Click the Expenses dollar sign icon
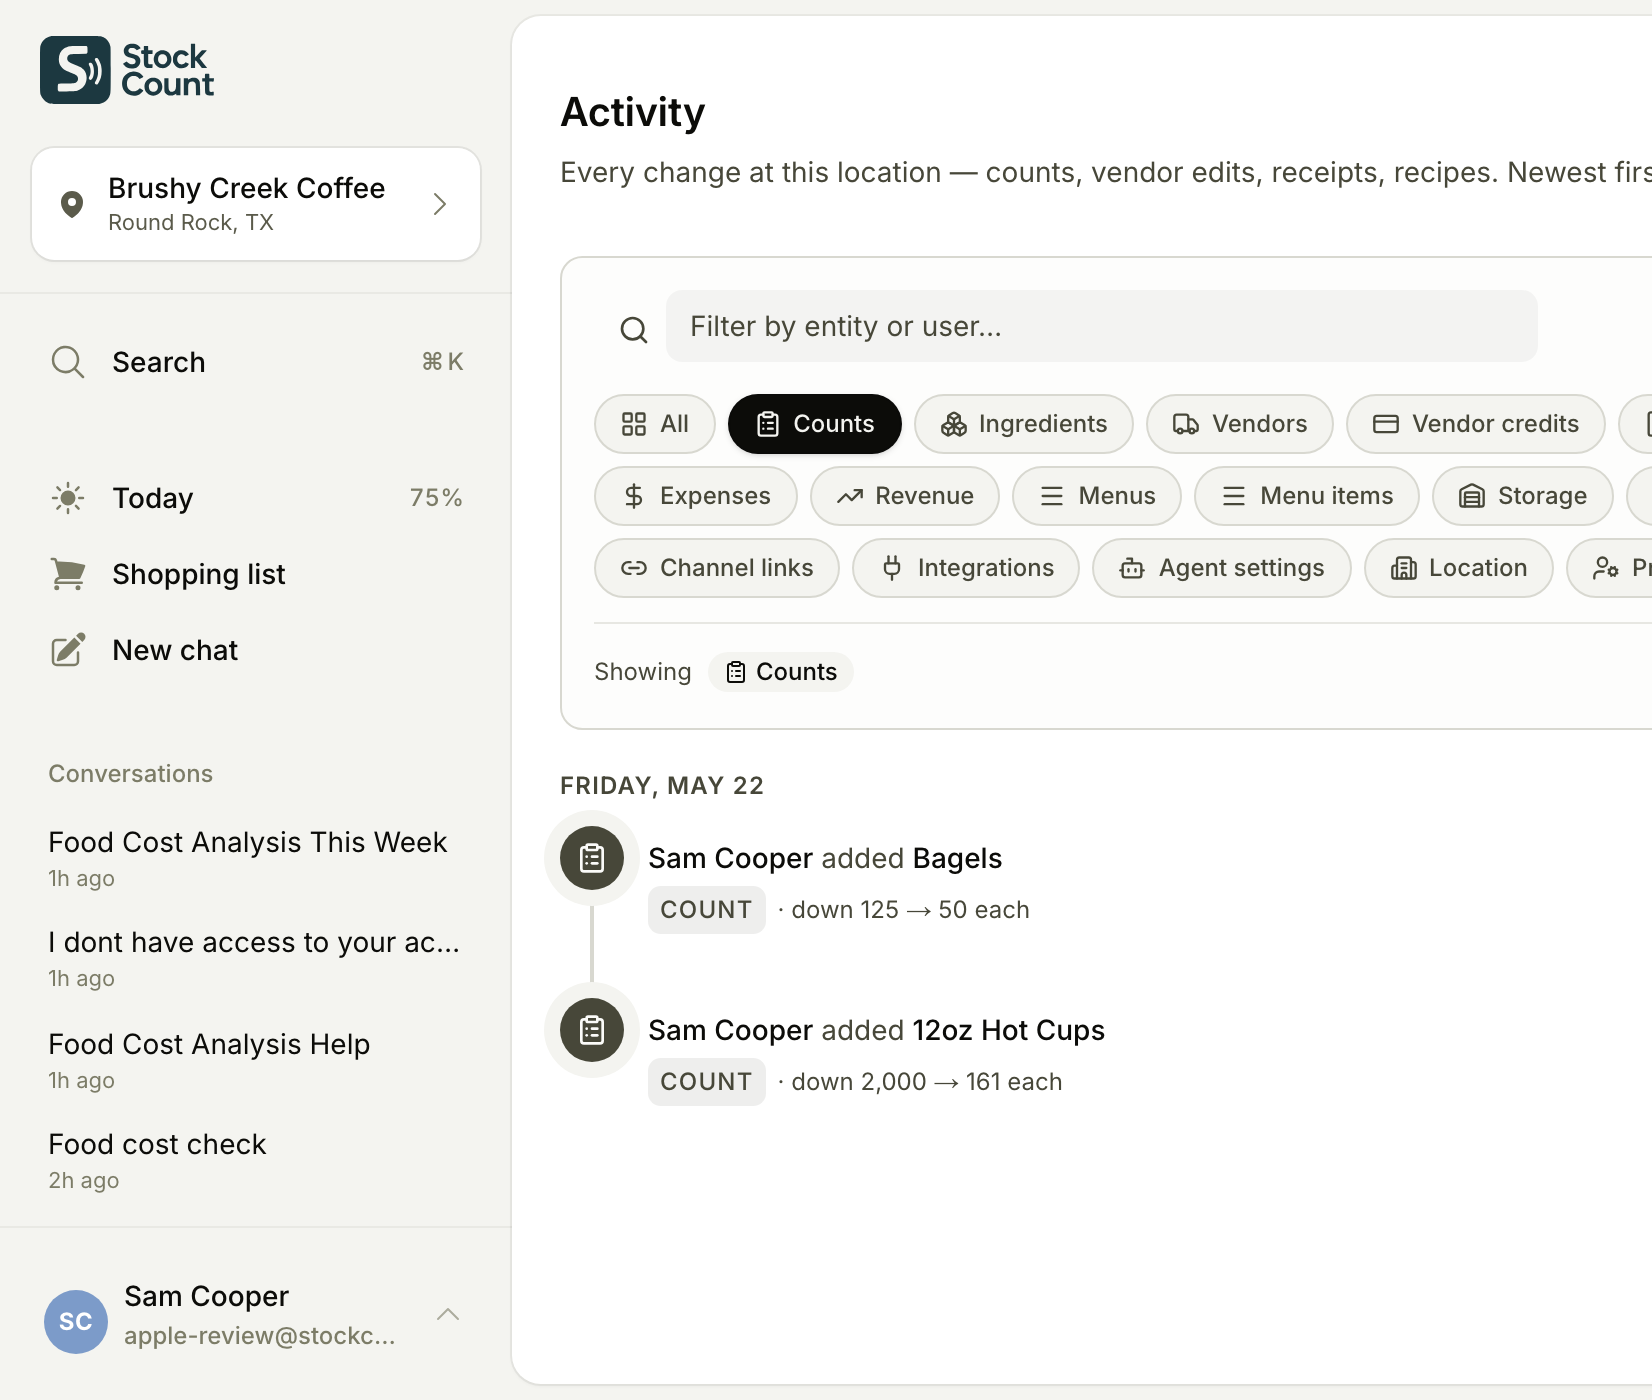 [634, 496]
